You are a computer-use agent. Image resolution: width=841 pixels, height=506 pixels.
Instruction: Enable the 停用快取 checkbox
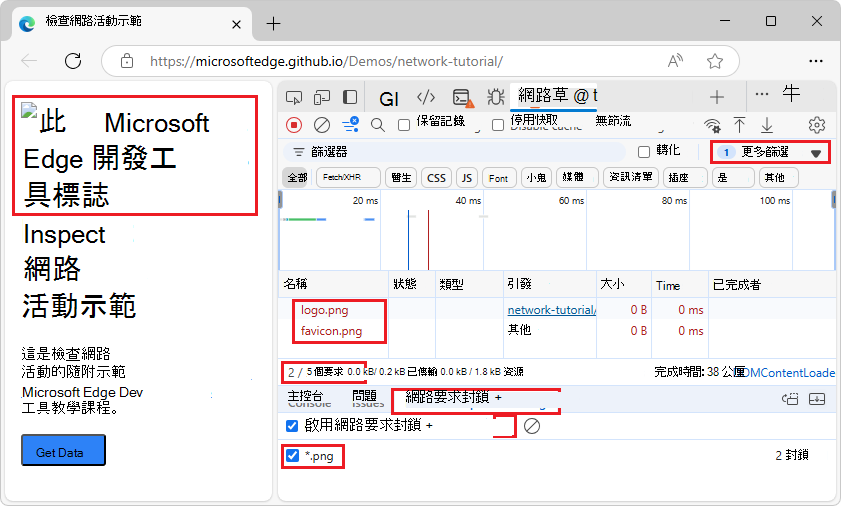[498, 125]
